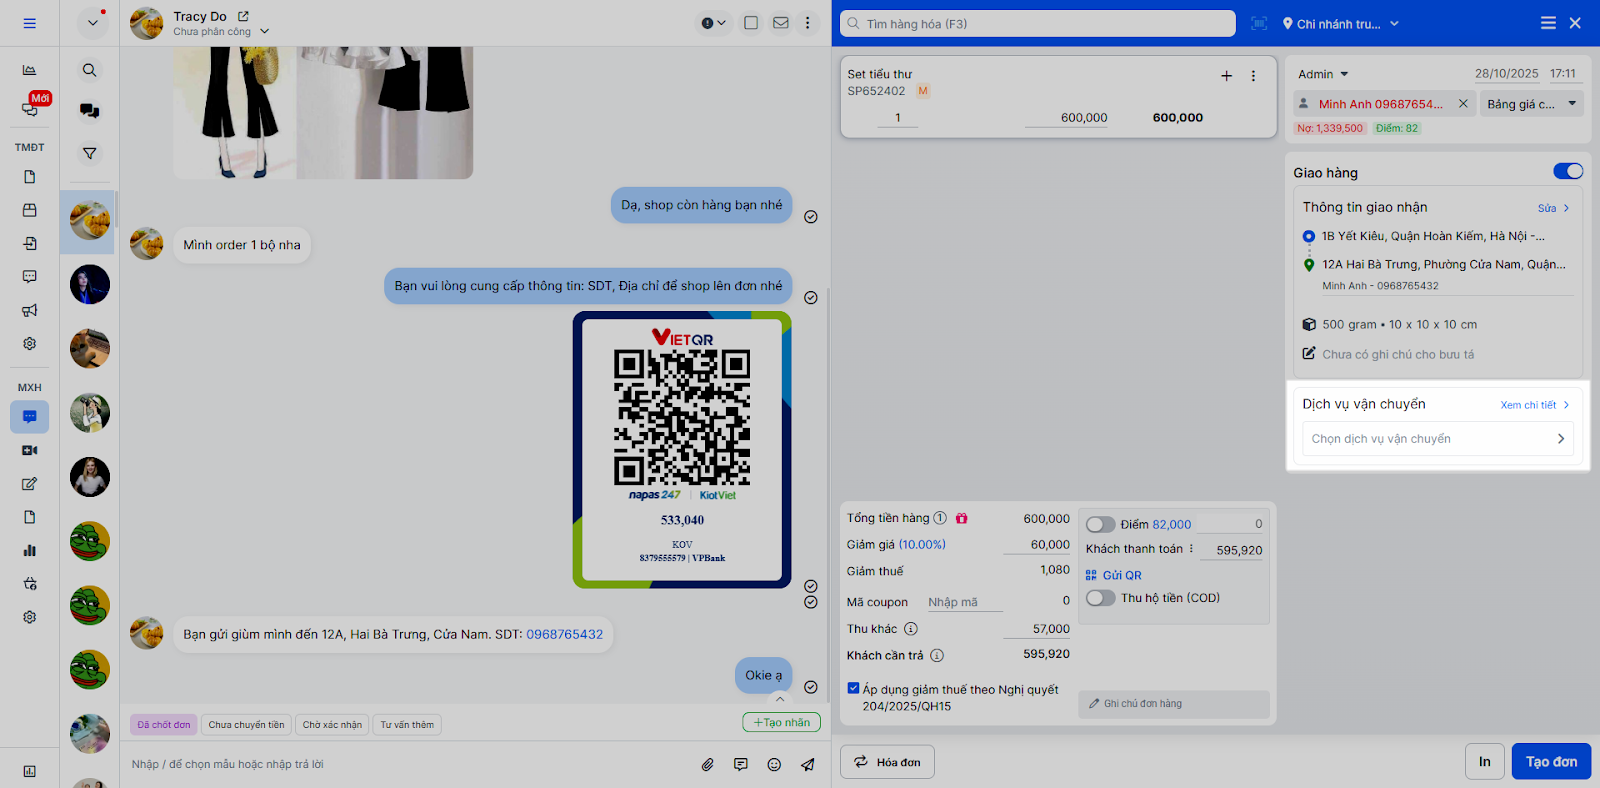Open the main hamburger menu in left sidebar
The height and width of the screenshot is (788, 1600).
(29, 23)
